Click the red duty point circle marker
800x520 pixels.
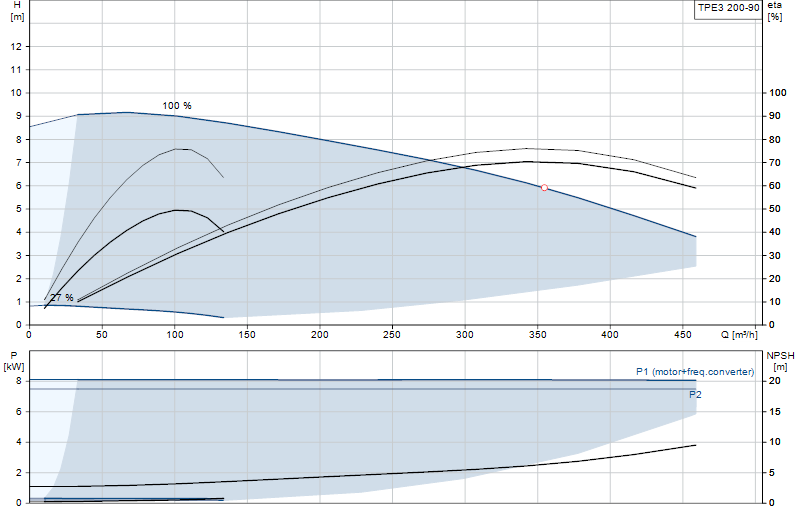[x=544, y=188]
